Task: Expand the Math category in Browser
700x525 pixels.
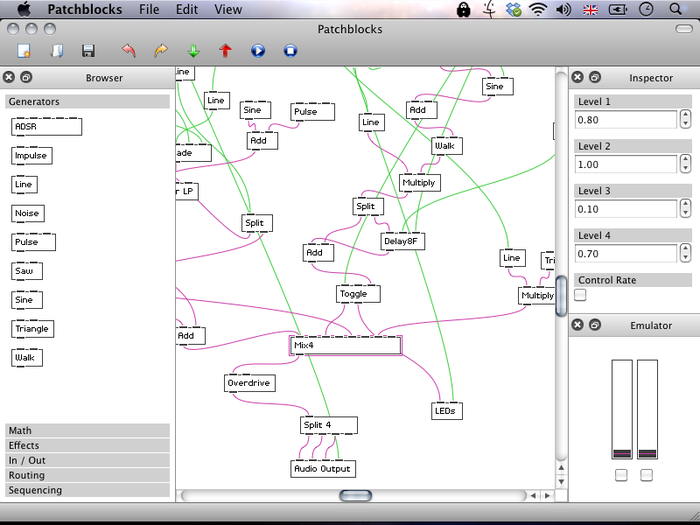Action: point(87,431)
